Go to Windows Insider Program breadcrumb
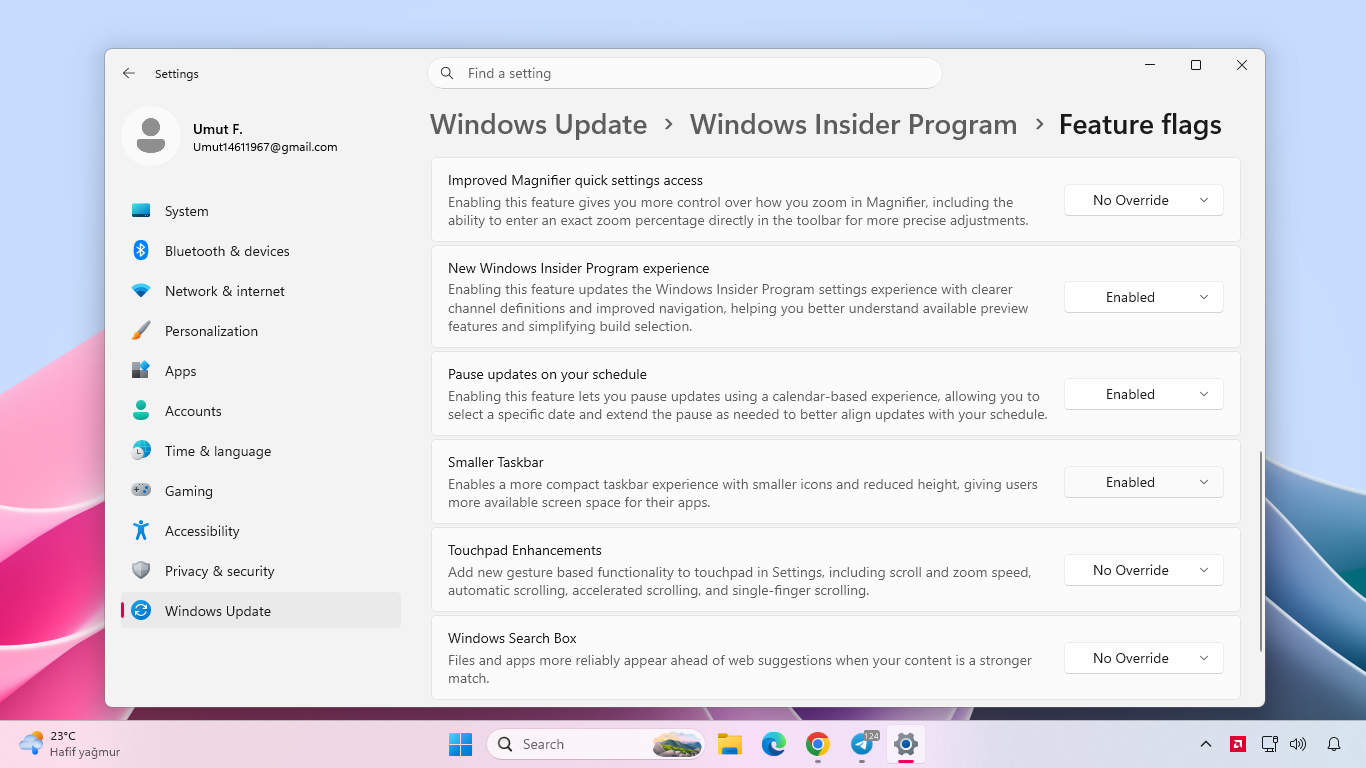The image size is (1366, 768). (853, 124)
